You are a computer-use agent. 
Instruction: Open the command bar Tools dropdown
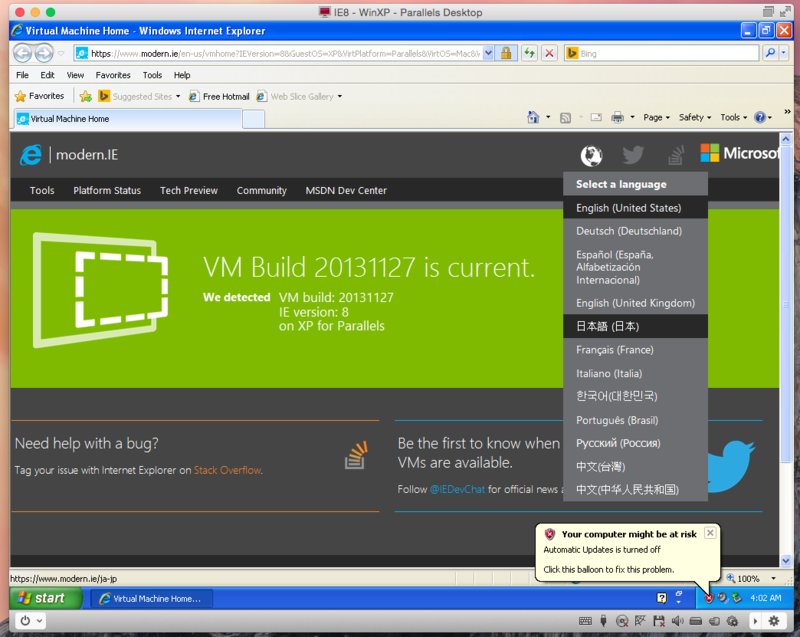(734, 118)
